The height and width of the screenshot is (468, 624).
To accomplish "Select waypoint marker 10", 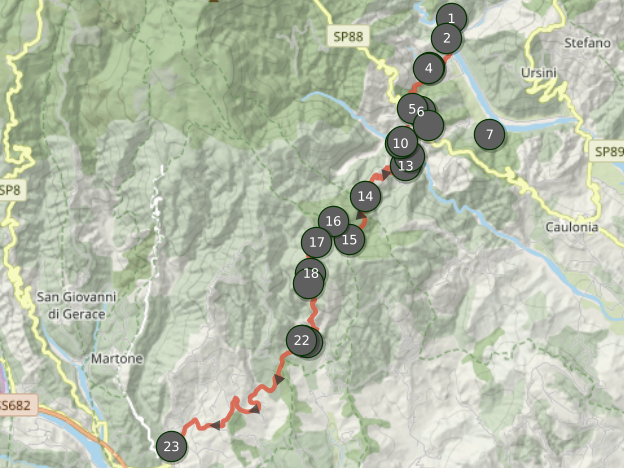I will coord(402,142).
